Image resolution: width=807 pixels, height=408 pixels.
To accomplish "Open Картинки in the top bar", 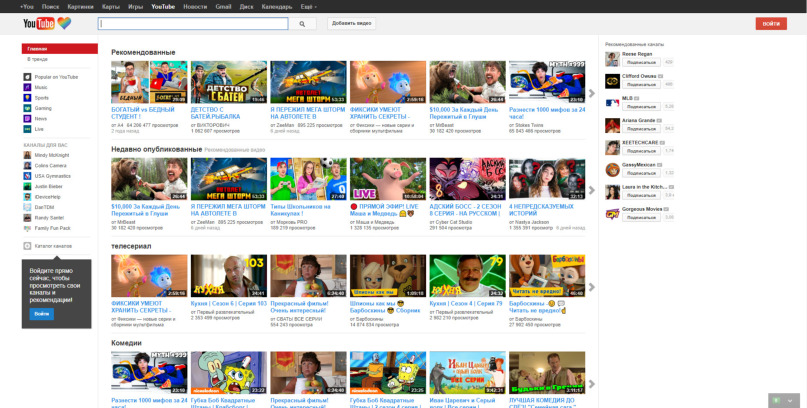I will [x=80, y=7].
